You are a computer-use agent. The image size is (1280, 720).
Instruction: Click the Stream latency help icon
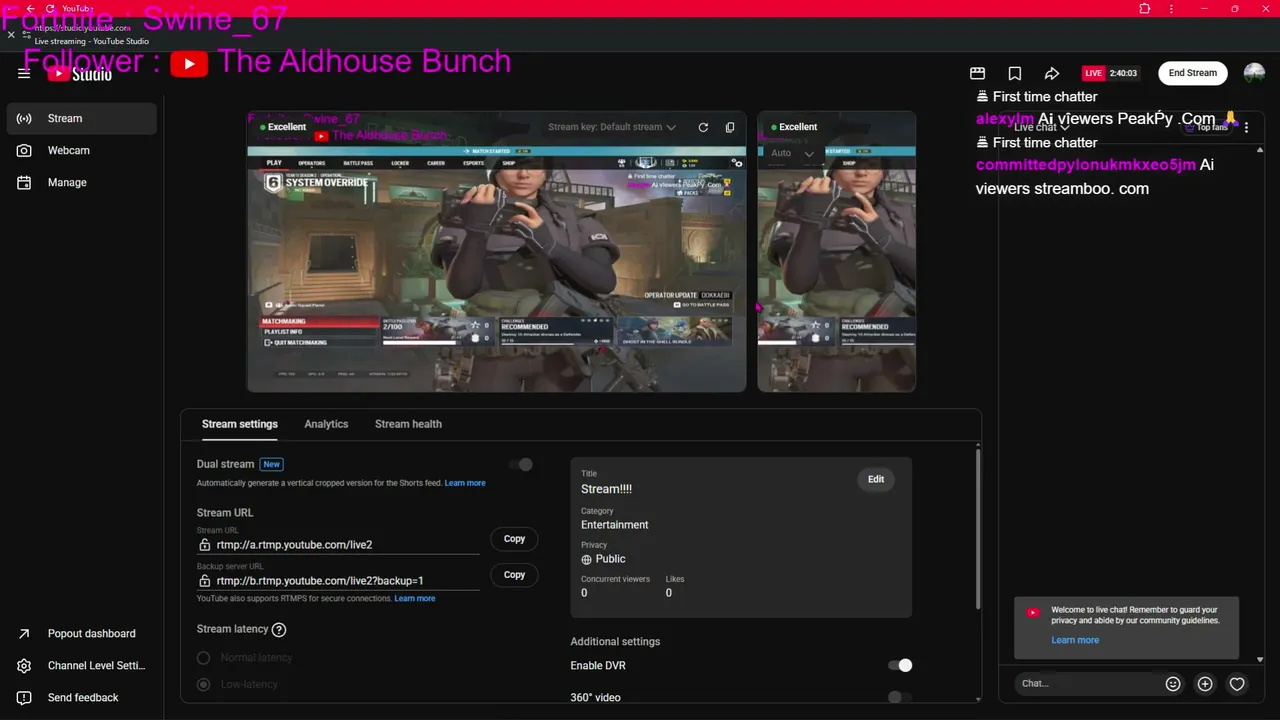(x=279, y=630)
